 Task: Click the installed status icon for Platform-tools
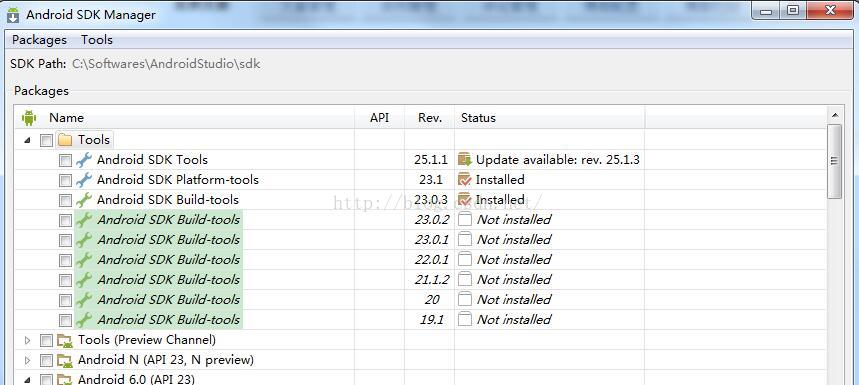pyautogui.click(x=465, y=180)
